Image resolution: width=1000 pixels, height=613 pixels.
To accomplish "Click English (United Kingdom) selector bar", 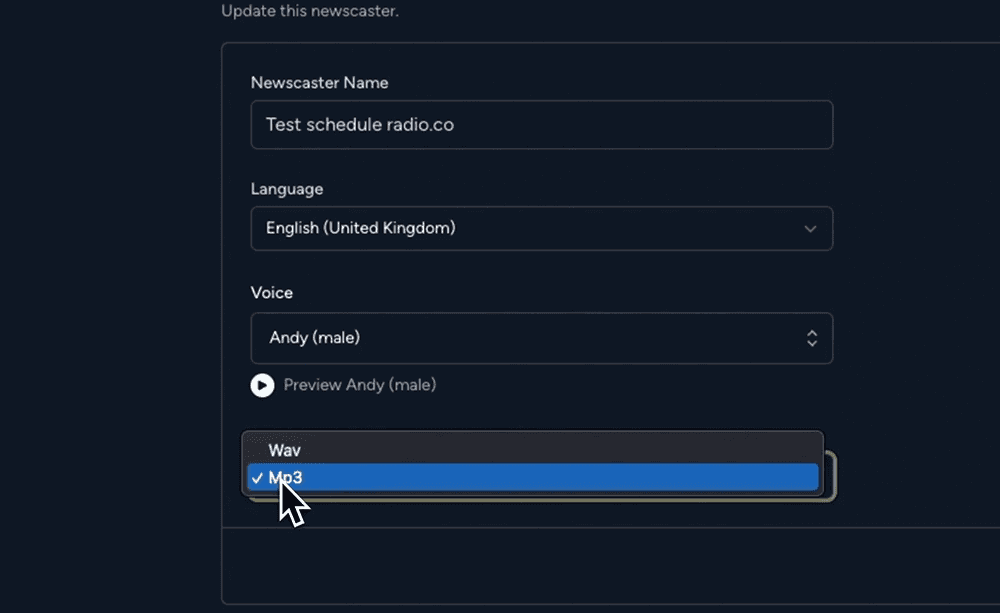I will (541, 228).
